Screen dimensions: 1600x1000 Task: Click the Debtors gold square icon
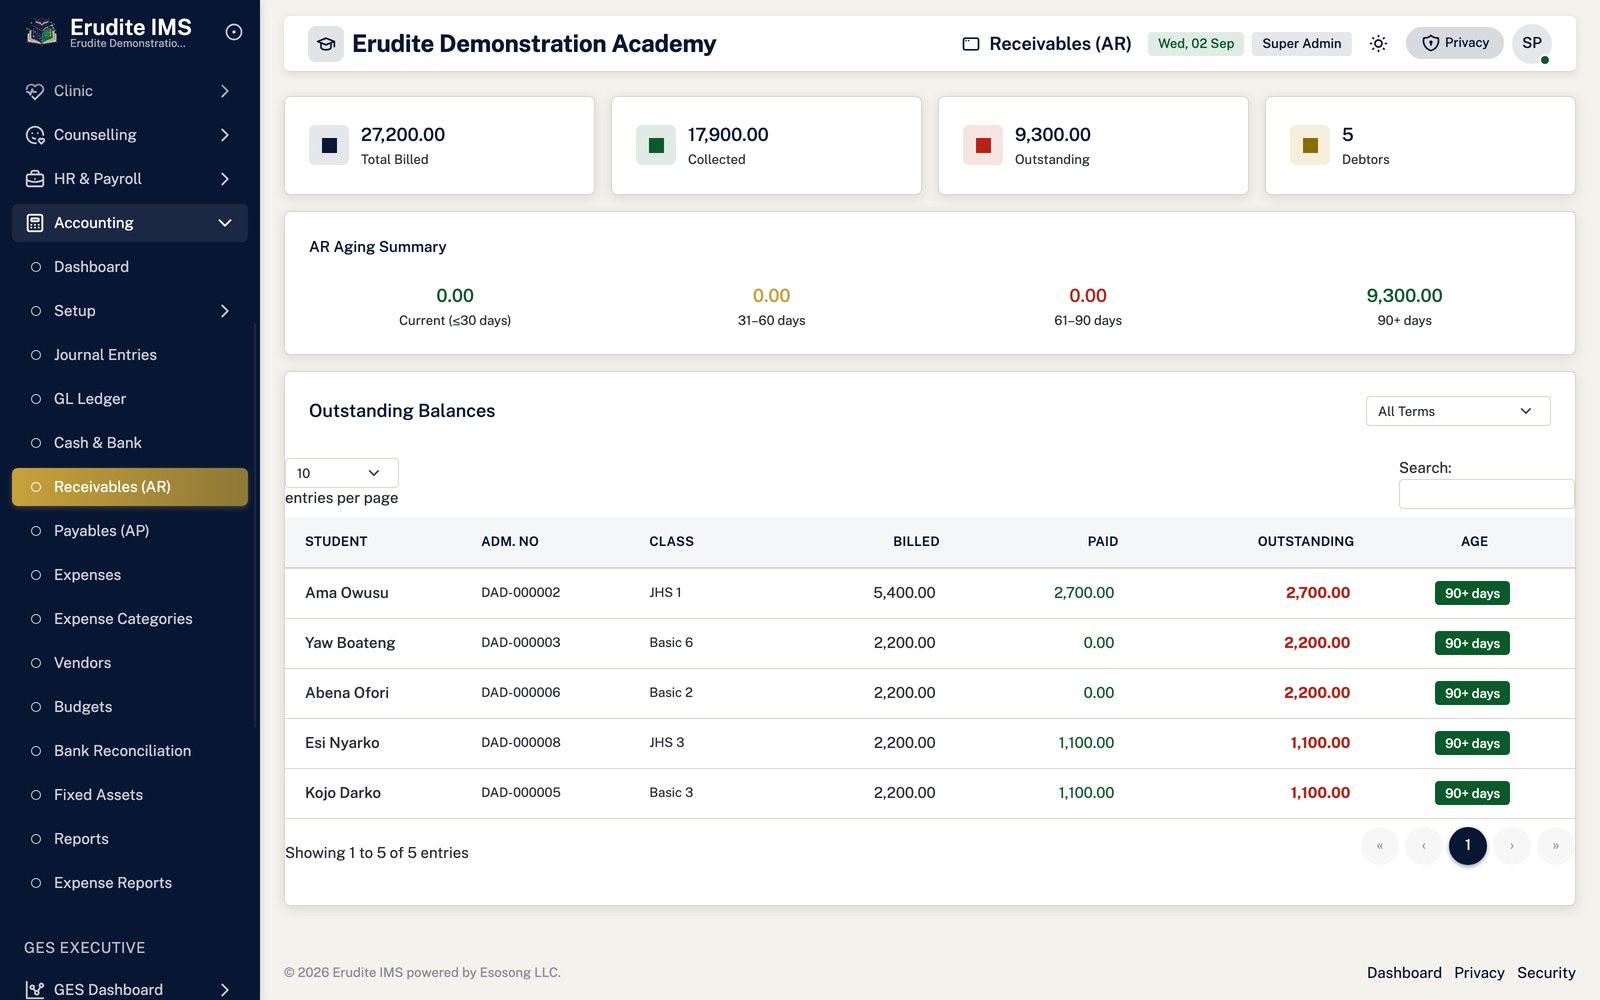(1310, 145)
